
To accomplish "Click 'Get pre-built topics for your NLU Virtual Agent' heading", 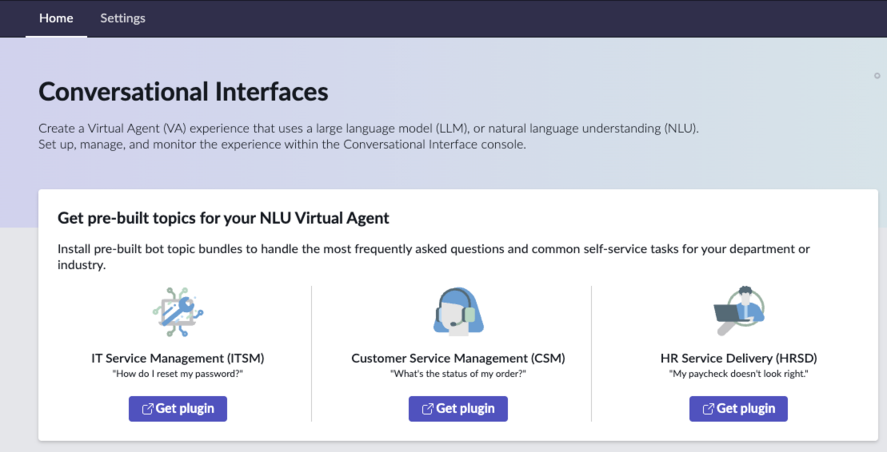I will point(223,218).
